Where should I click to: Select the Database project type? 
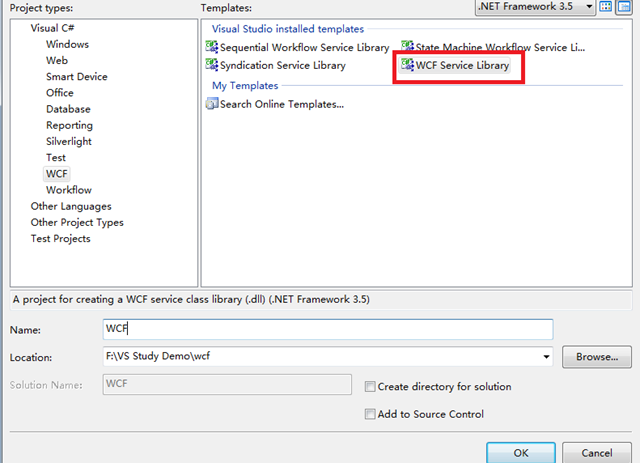68,109
